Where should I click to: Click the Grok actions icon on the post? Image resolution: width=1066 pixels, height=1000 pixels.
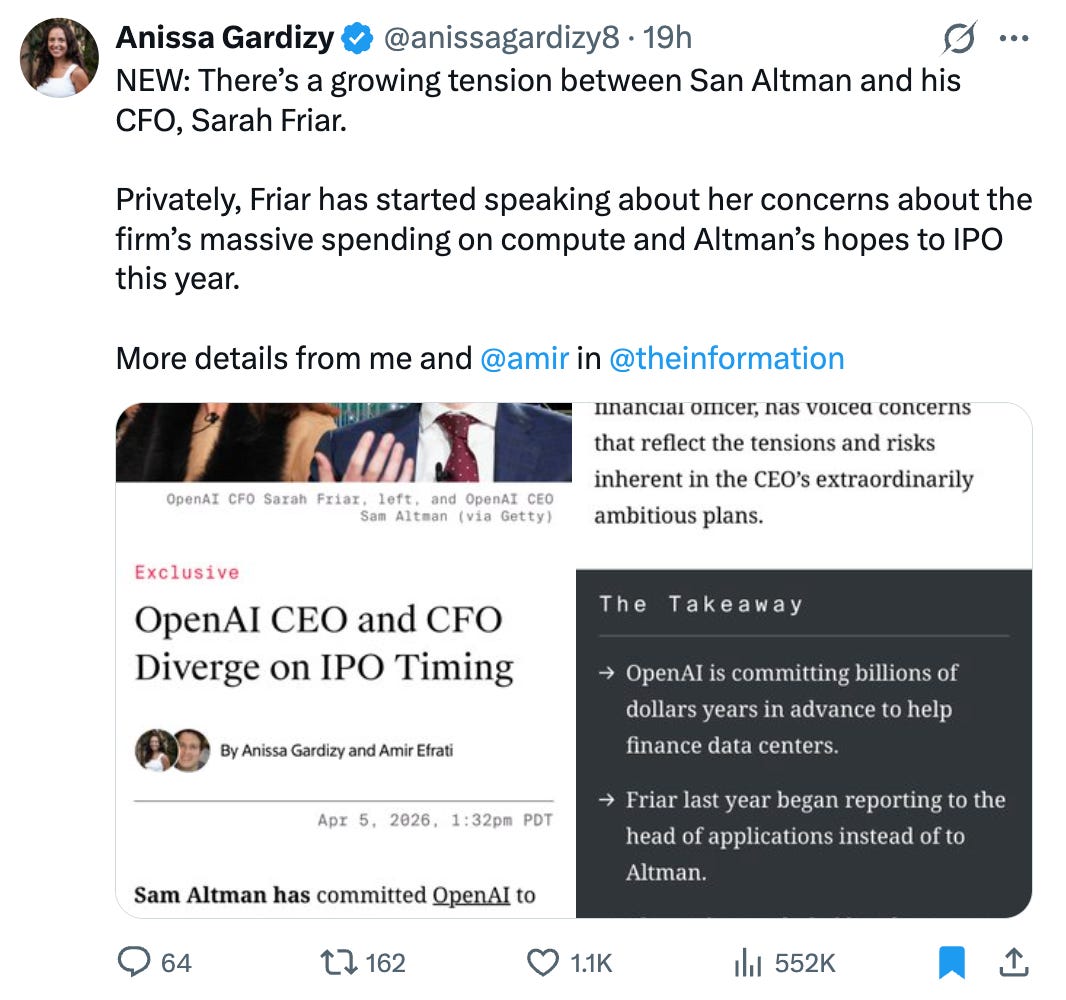pyautogui.click(x=957, y=37)
